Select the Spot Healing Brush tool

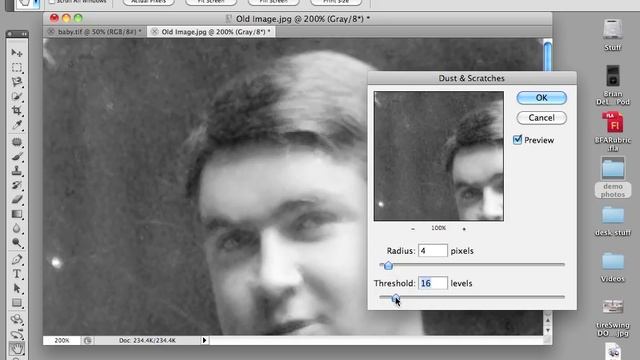click(x=17, y=142)
